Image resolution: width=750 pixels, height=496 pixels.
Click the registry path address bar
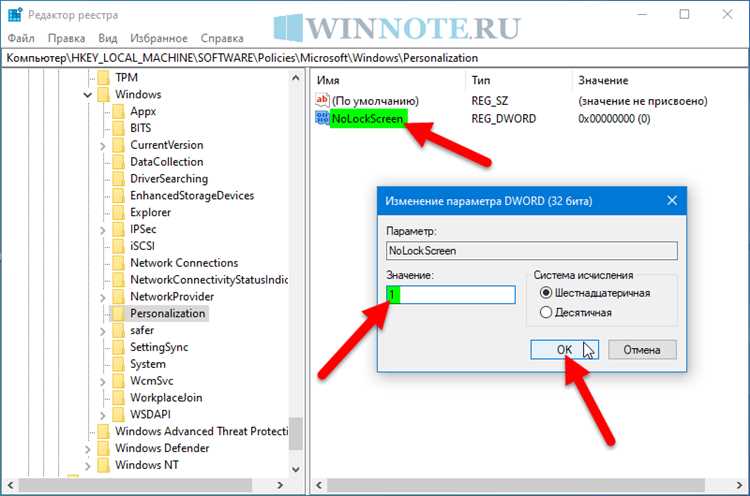375,58
